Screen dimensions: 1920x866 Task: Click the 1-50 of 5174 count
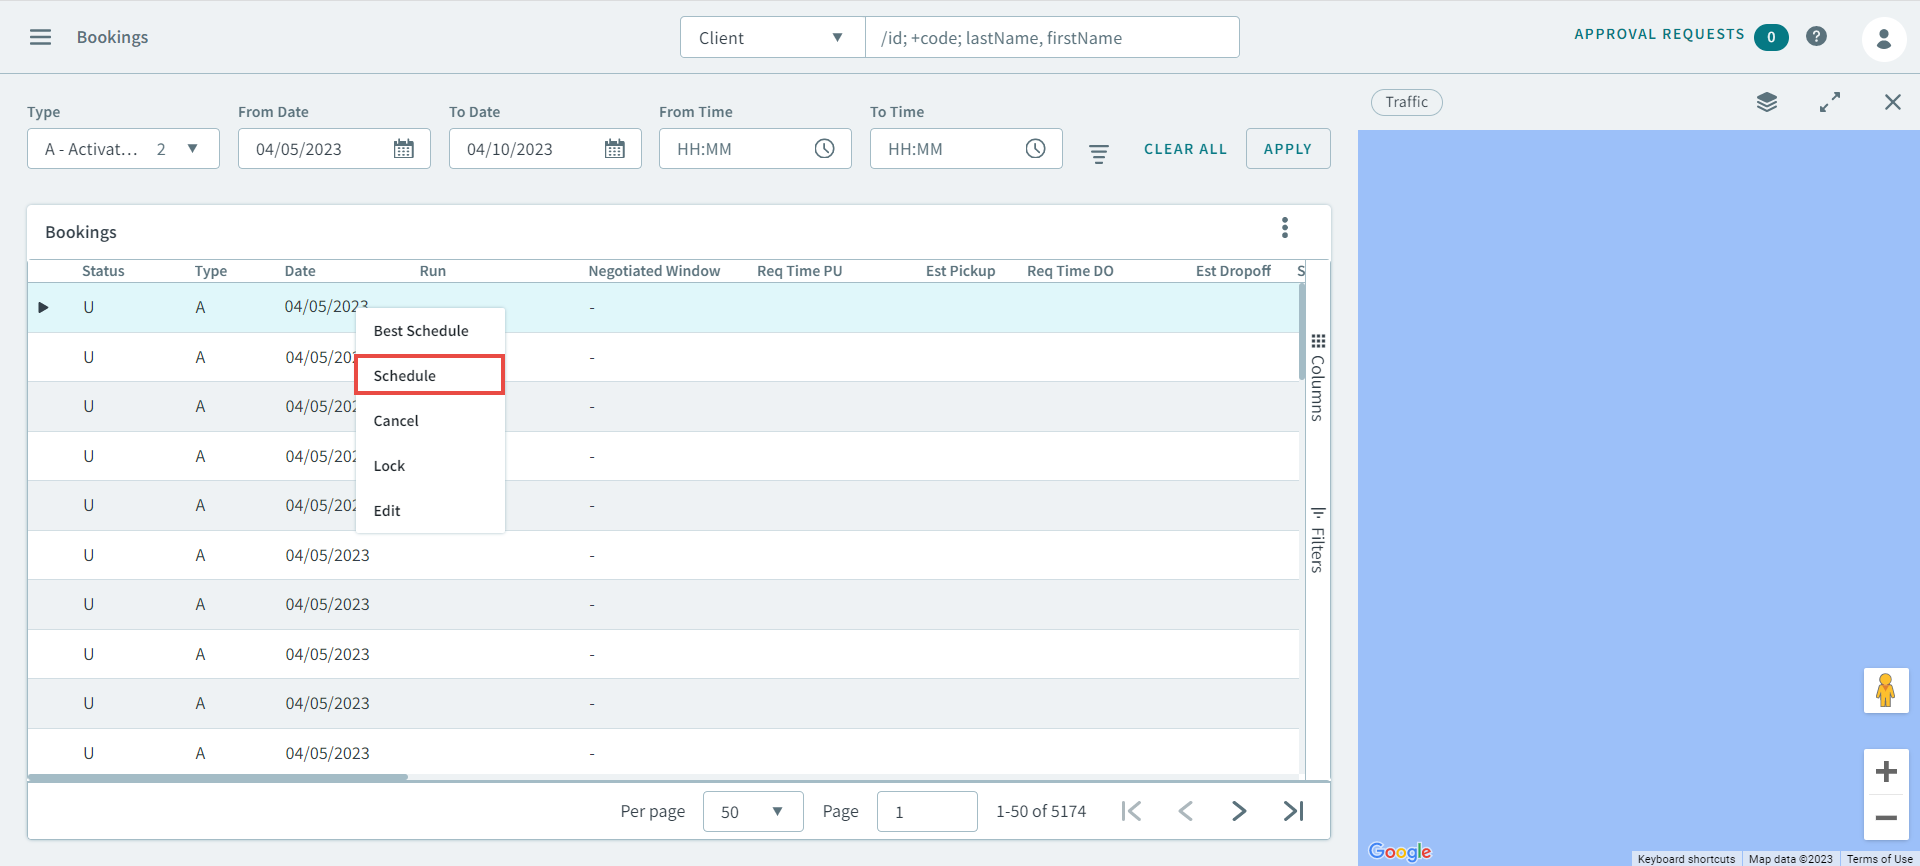click(x=1041, y=811)
